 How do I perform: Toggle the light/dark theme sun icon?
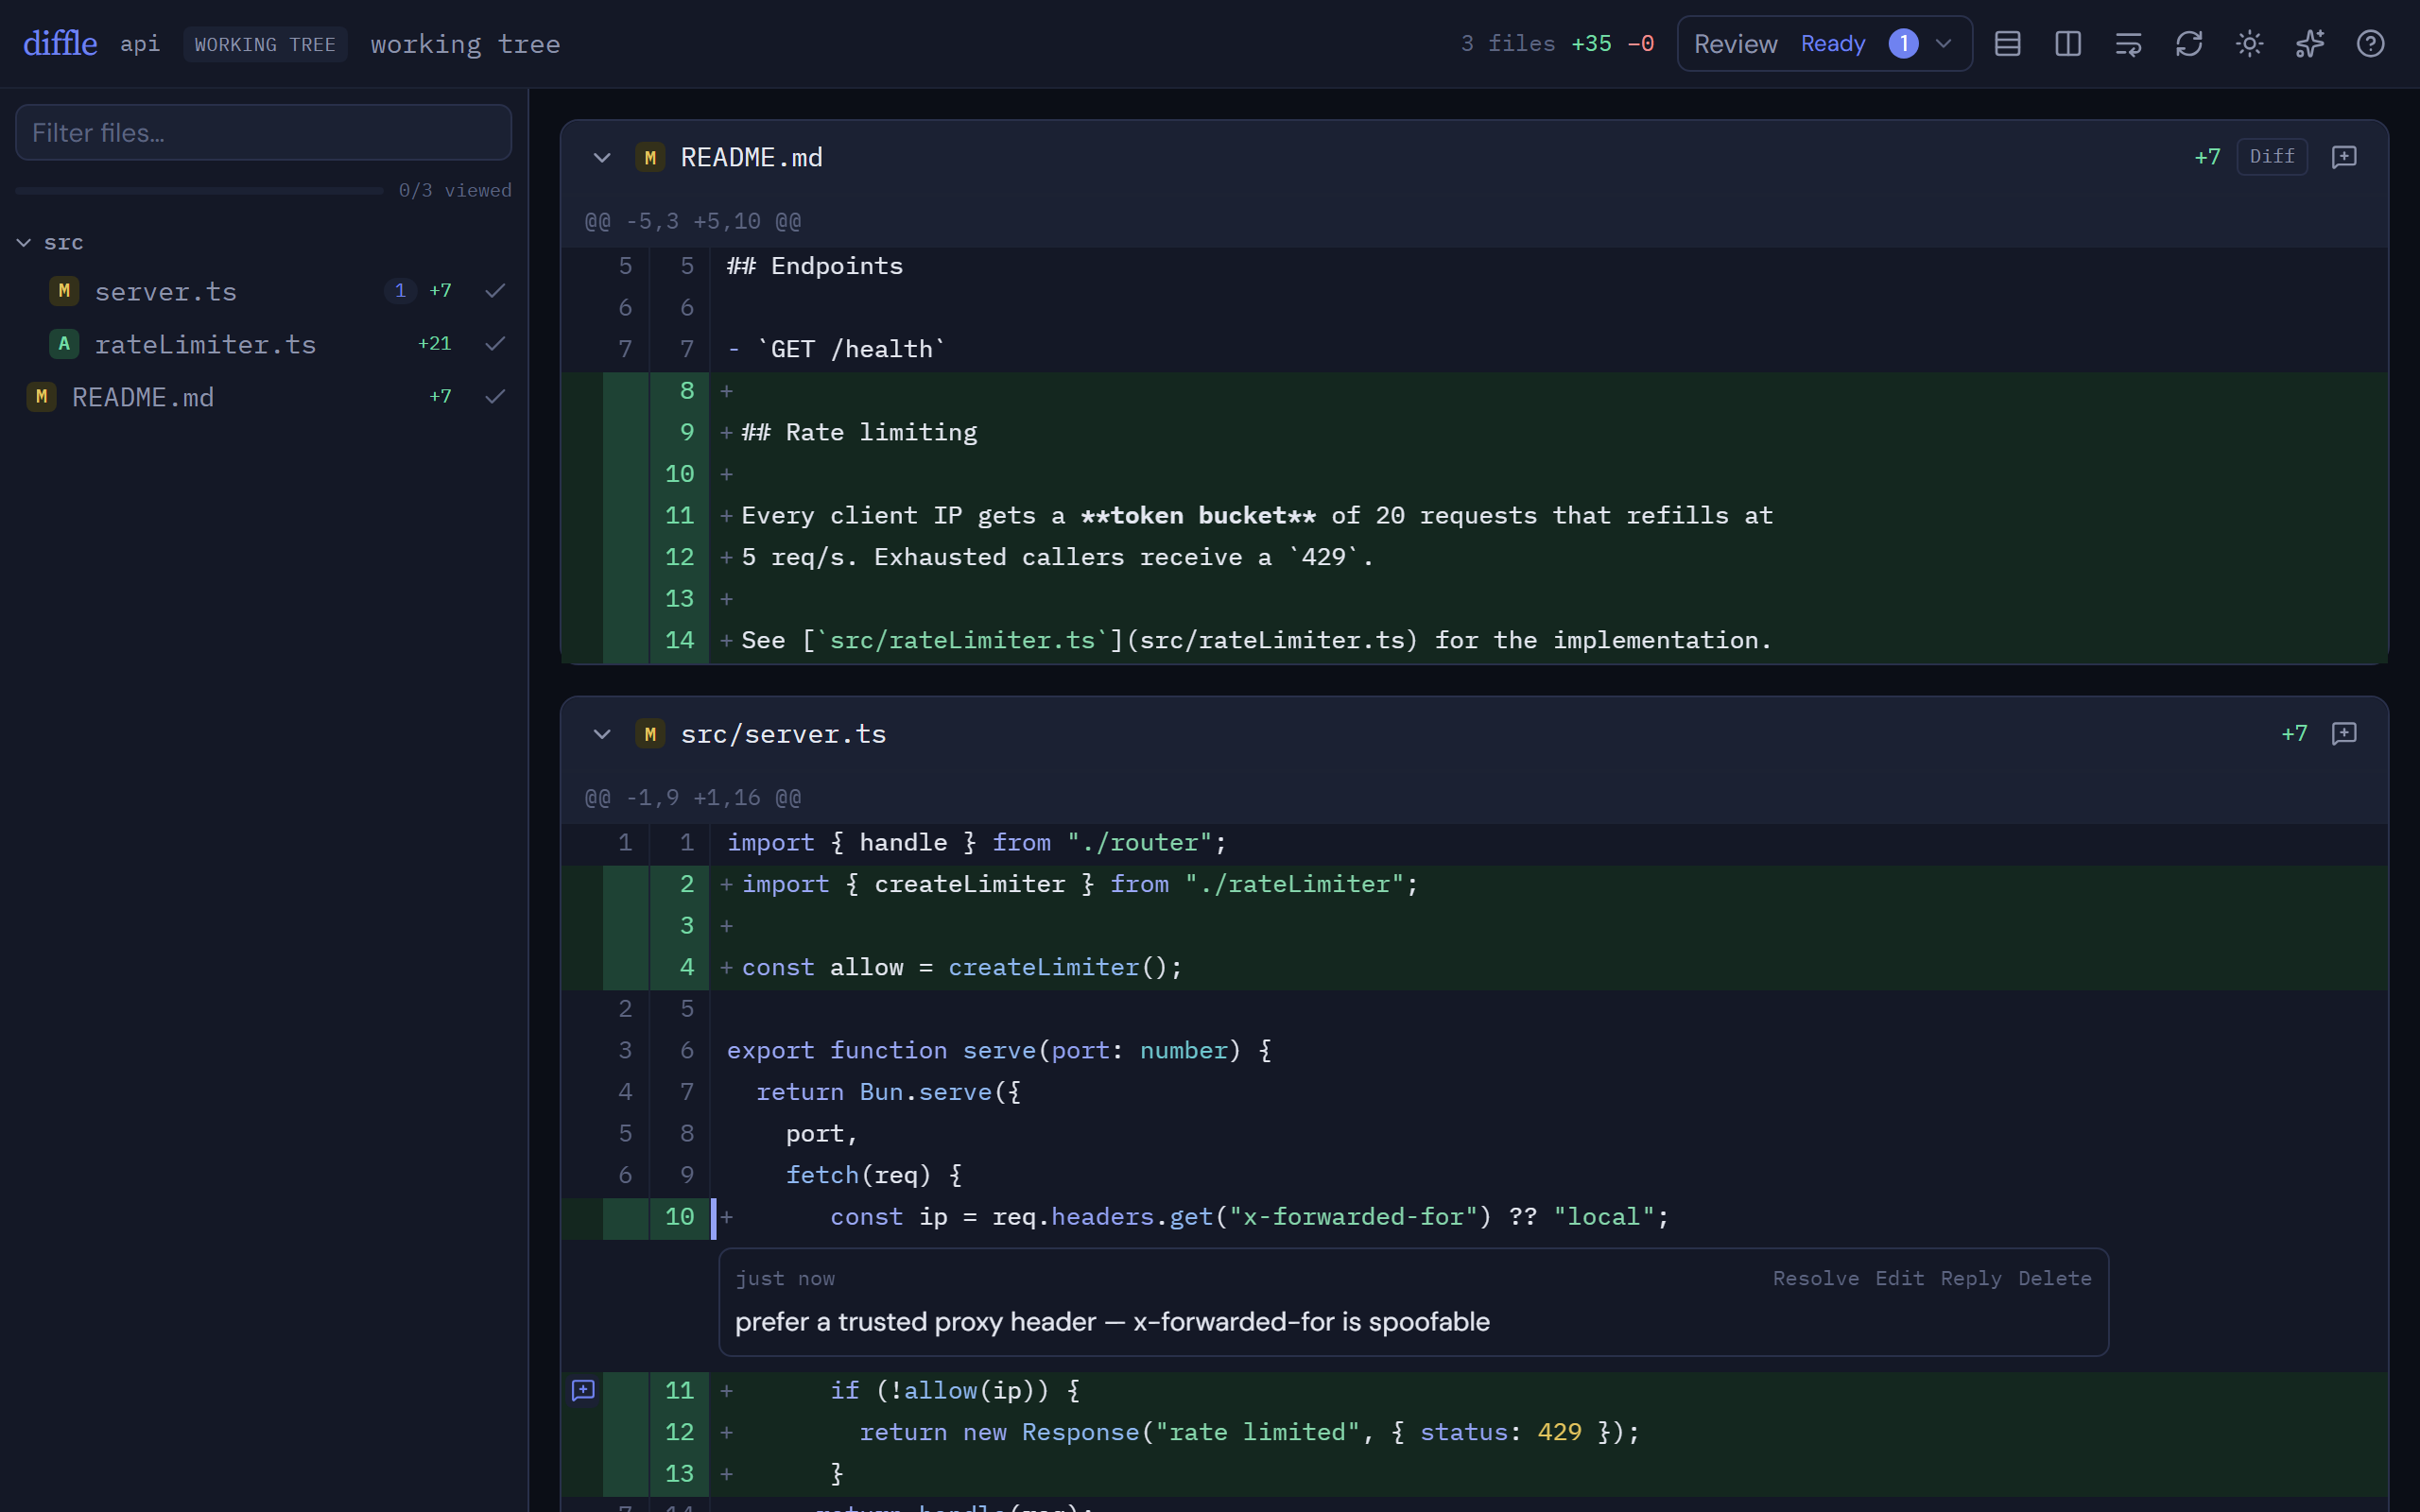tap(2249, 44)
